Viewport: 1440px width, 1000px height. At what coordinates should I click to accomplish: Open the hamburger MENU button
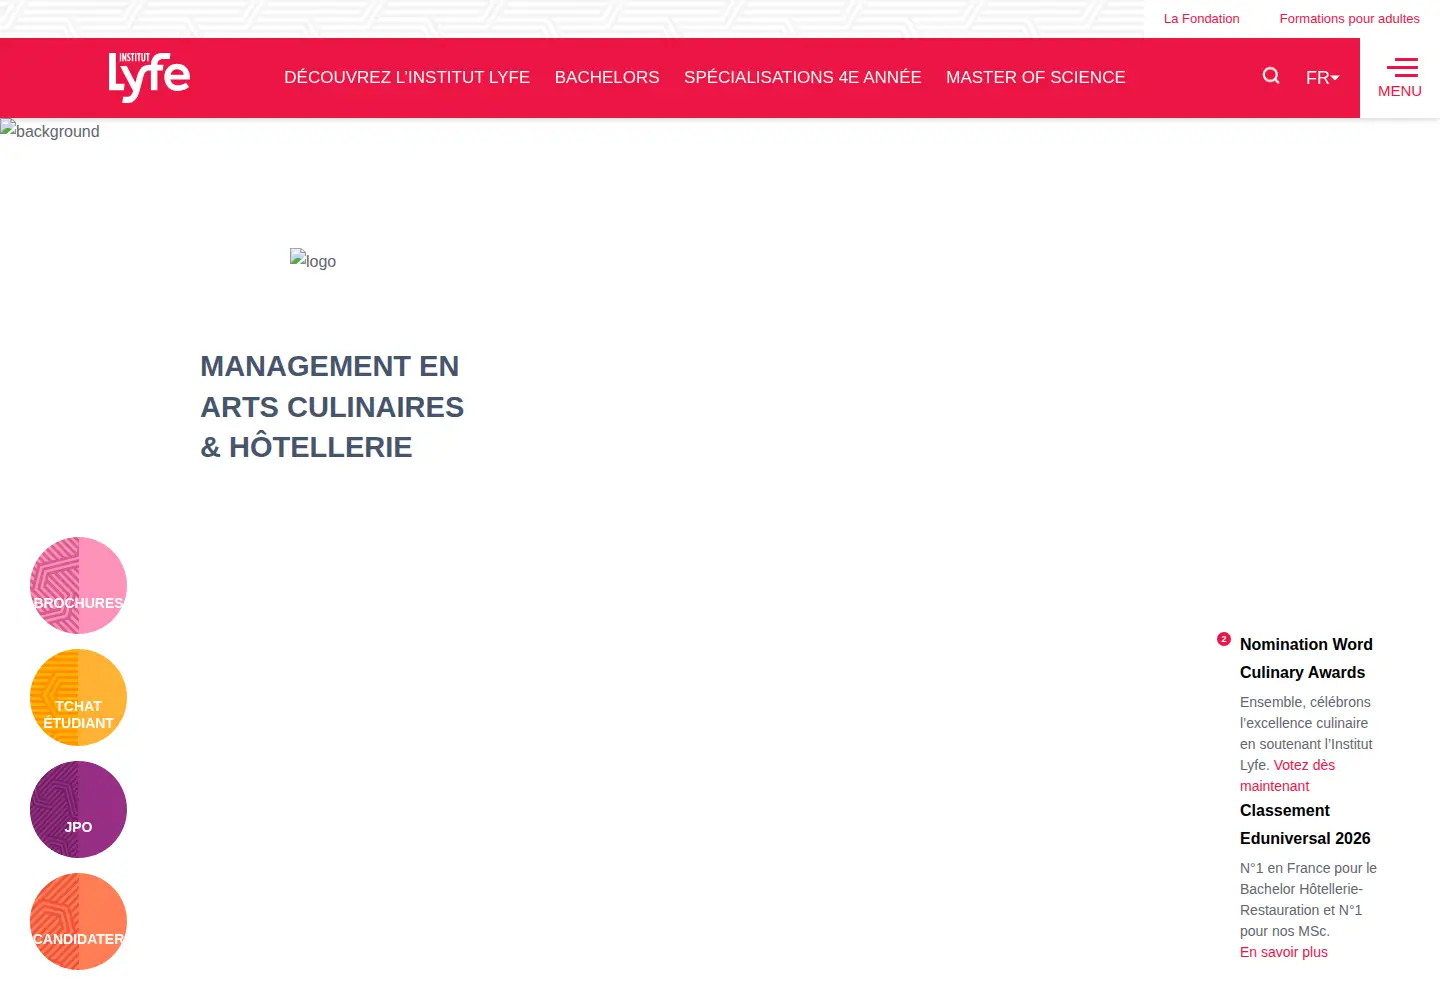tap(1400, 78)
